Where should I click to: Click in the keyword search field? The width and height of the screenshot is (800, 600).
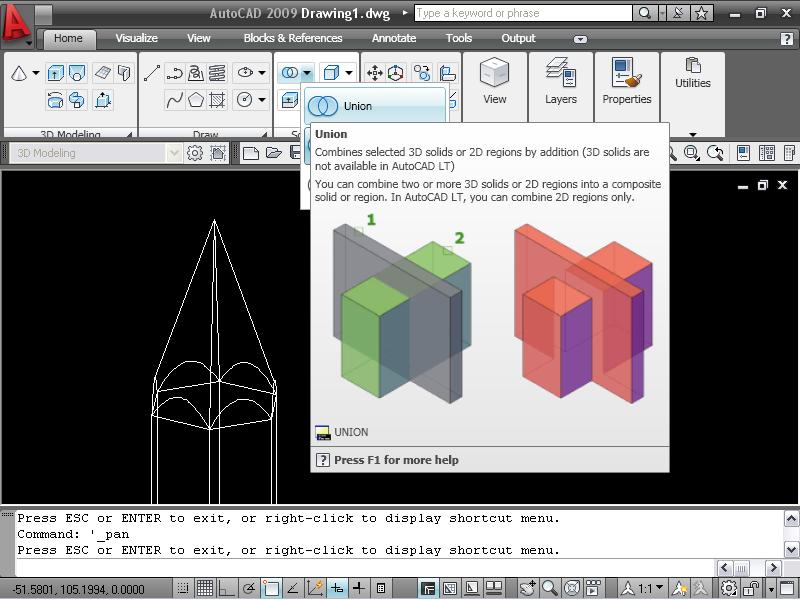point(523,13)
